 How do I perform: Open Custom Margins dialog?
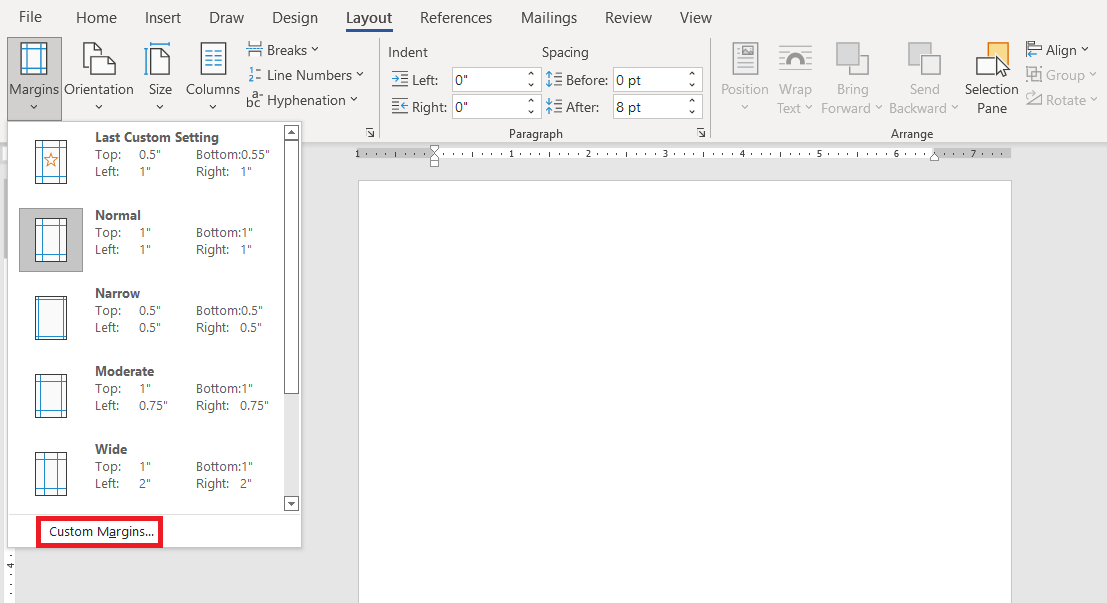point(100,532)
